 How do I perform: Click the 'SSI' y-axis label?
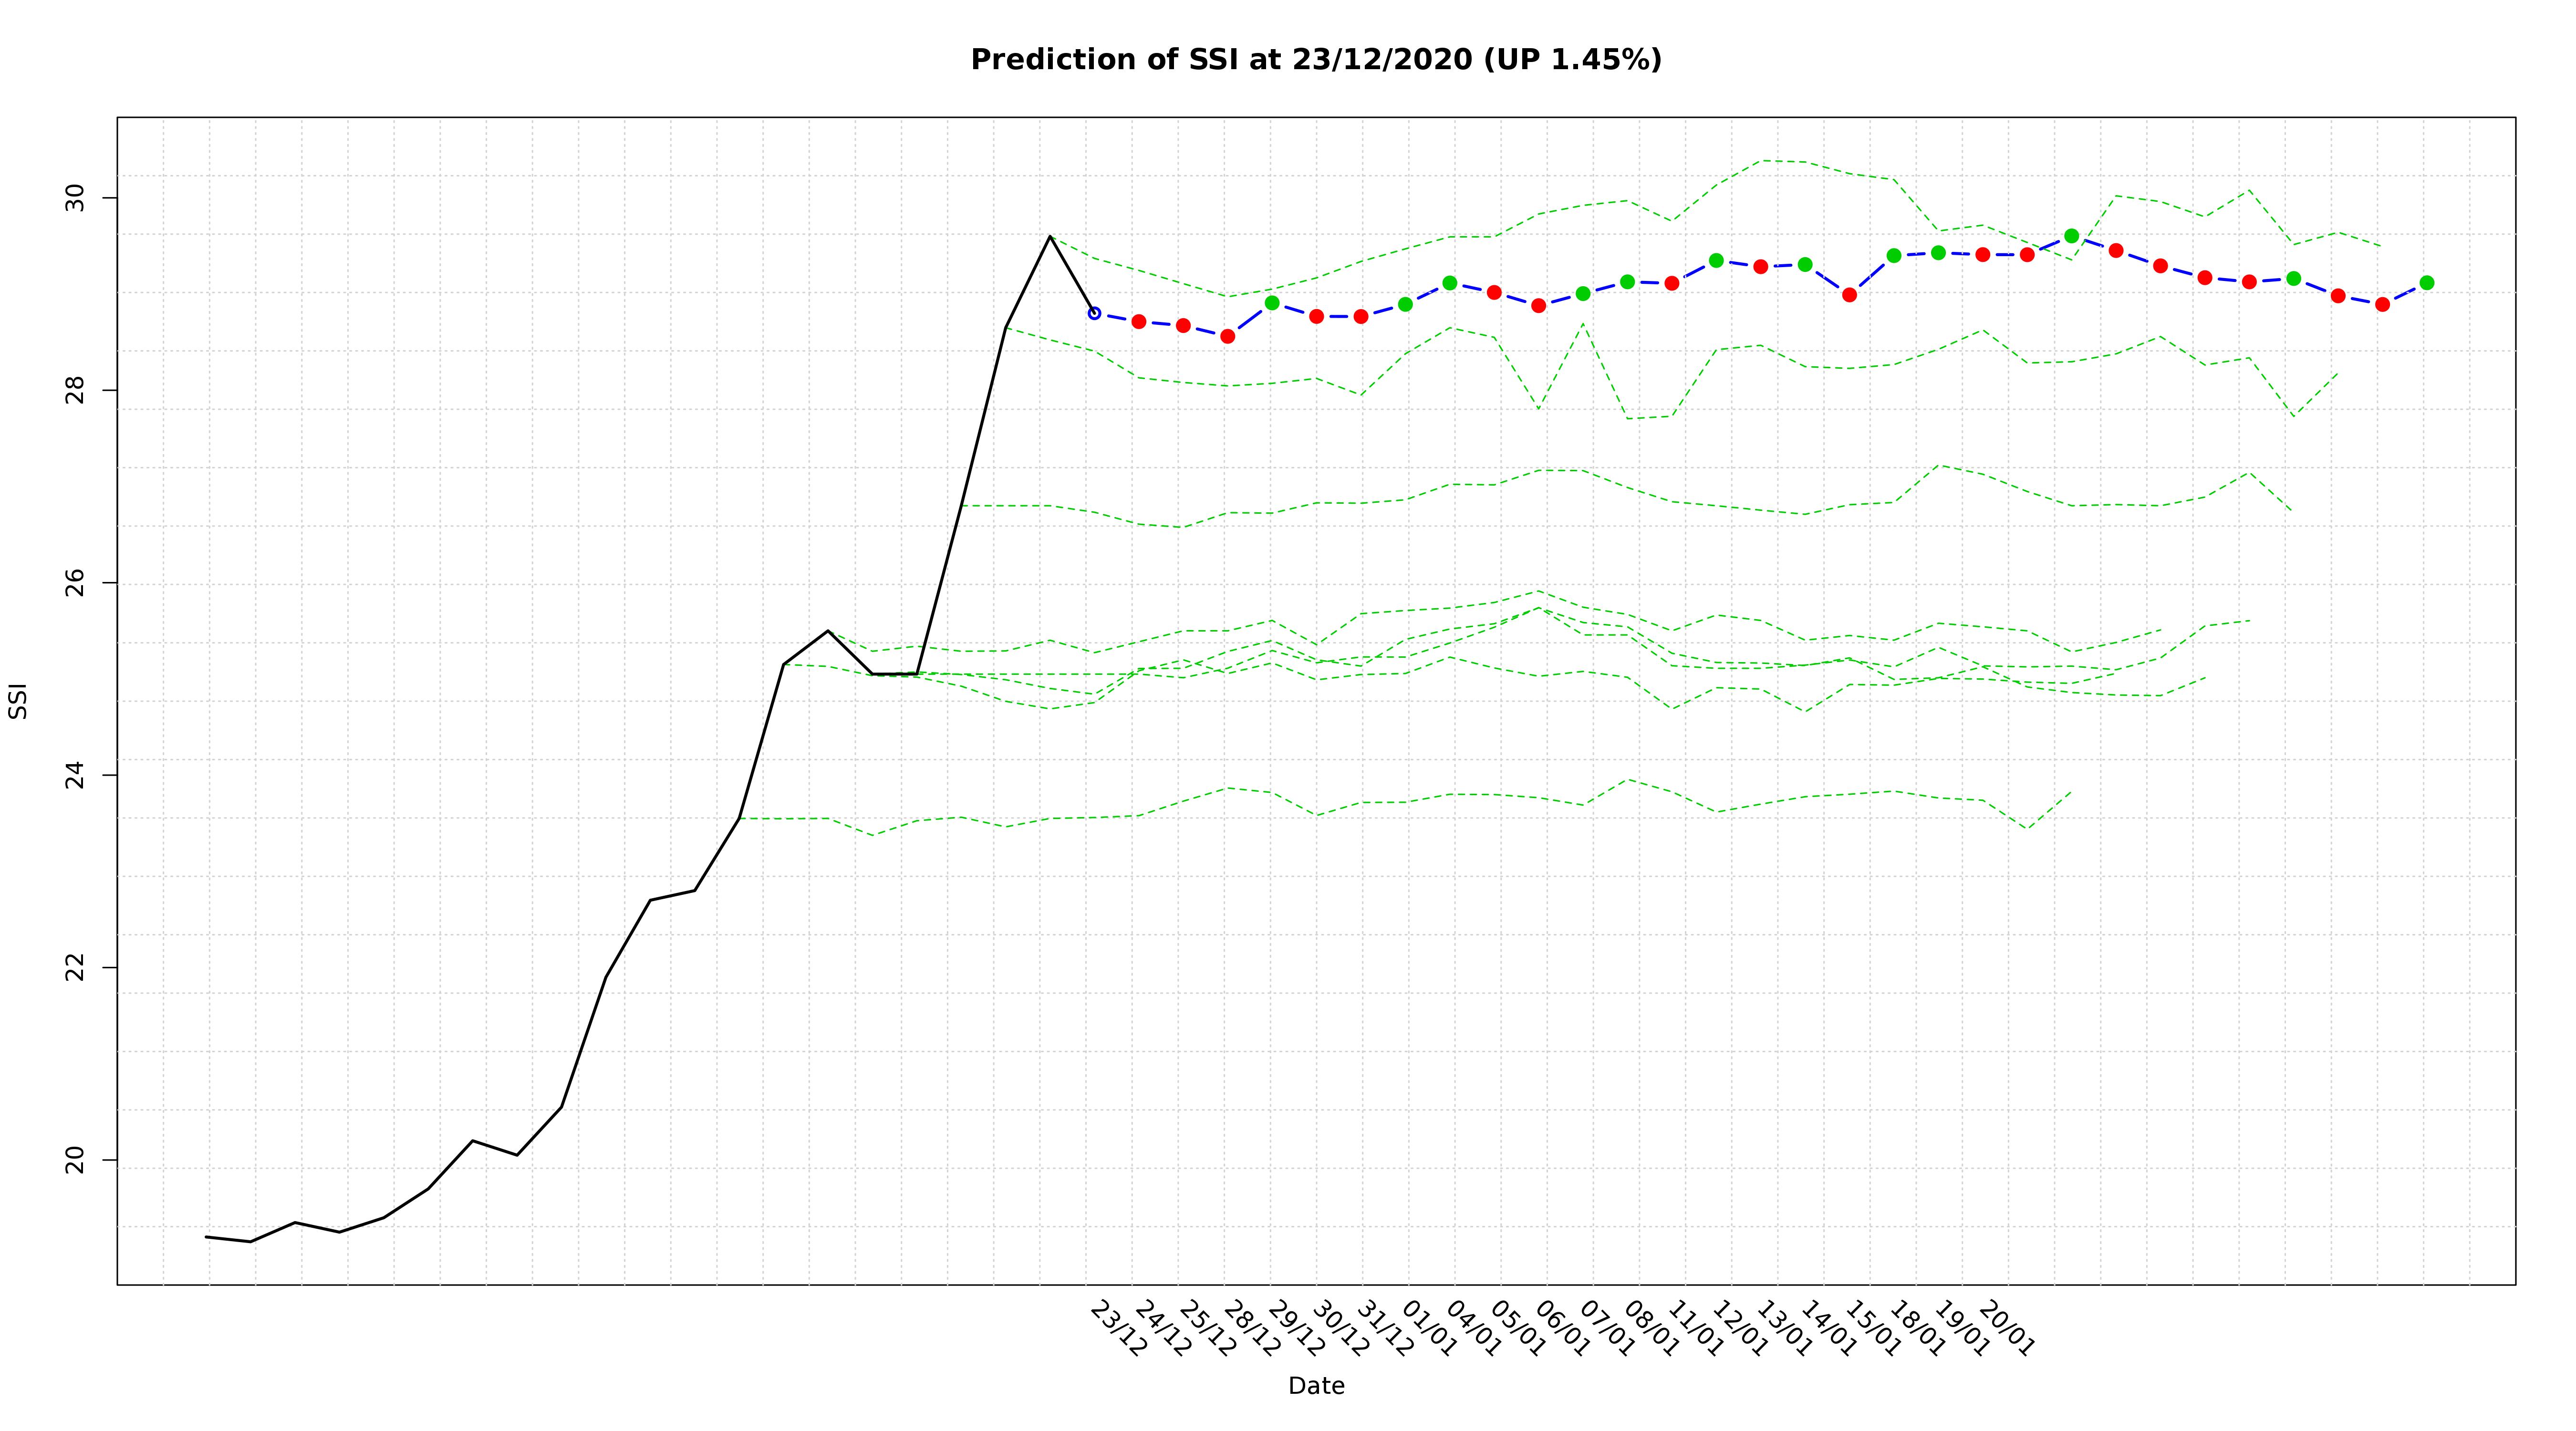point(18,701)
